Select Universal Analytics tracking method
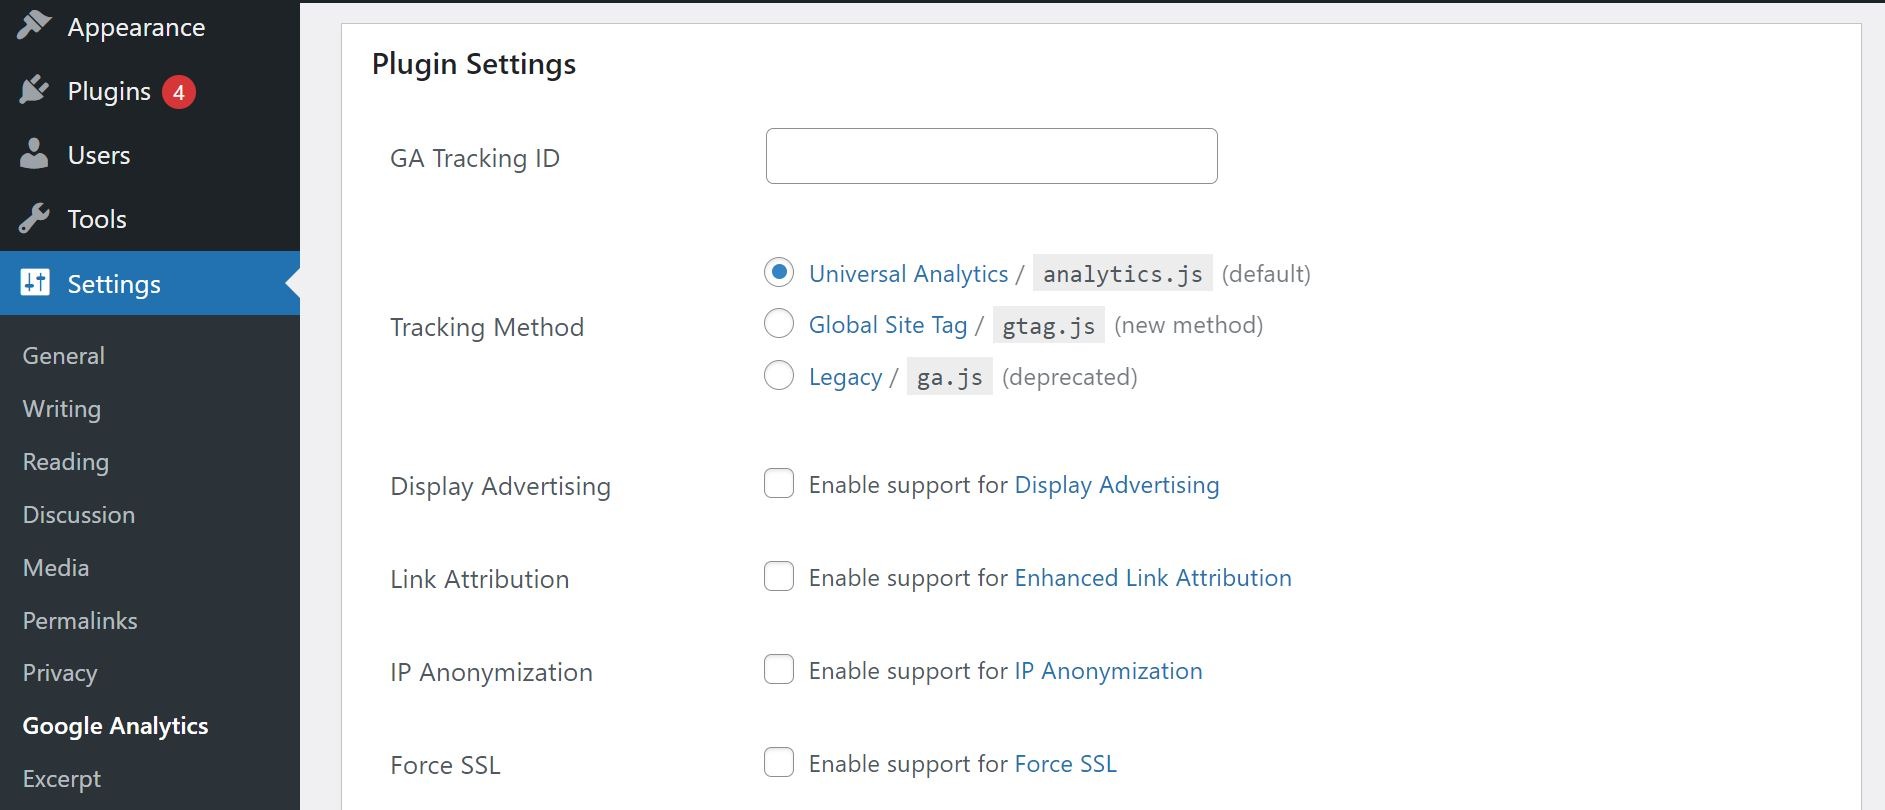This screenshot has width=1885, height=810. (x=779, y=272)
